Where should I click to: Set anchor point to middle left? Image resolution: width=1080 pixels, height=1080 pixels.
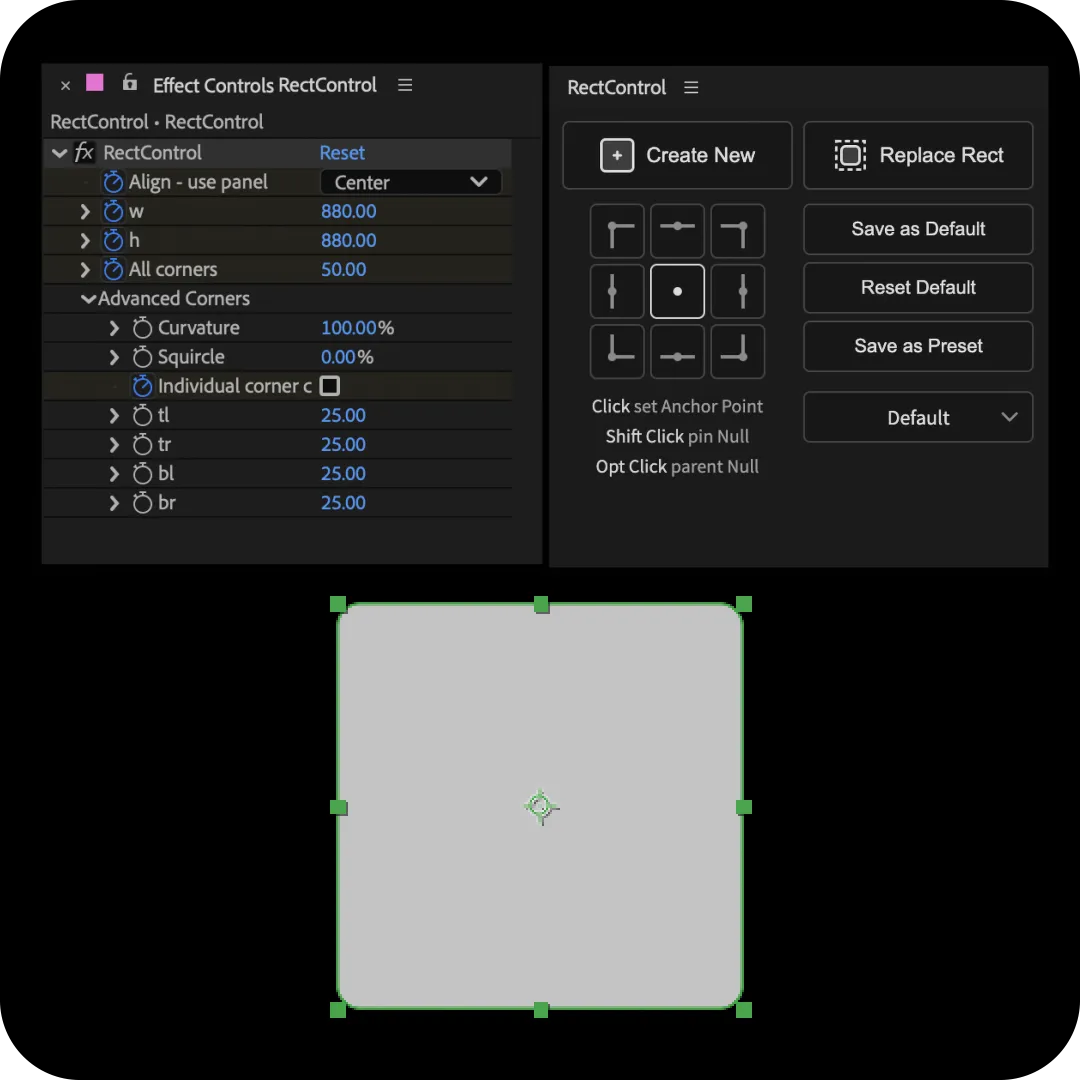click(617, 291)
